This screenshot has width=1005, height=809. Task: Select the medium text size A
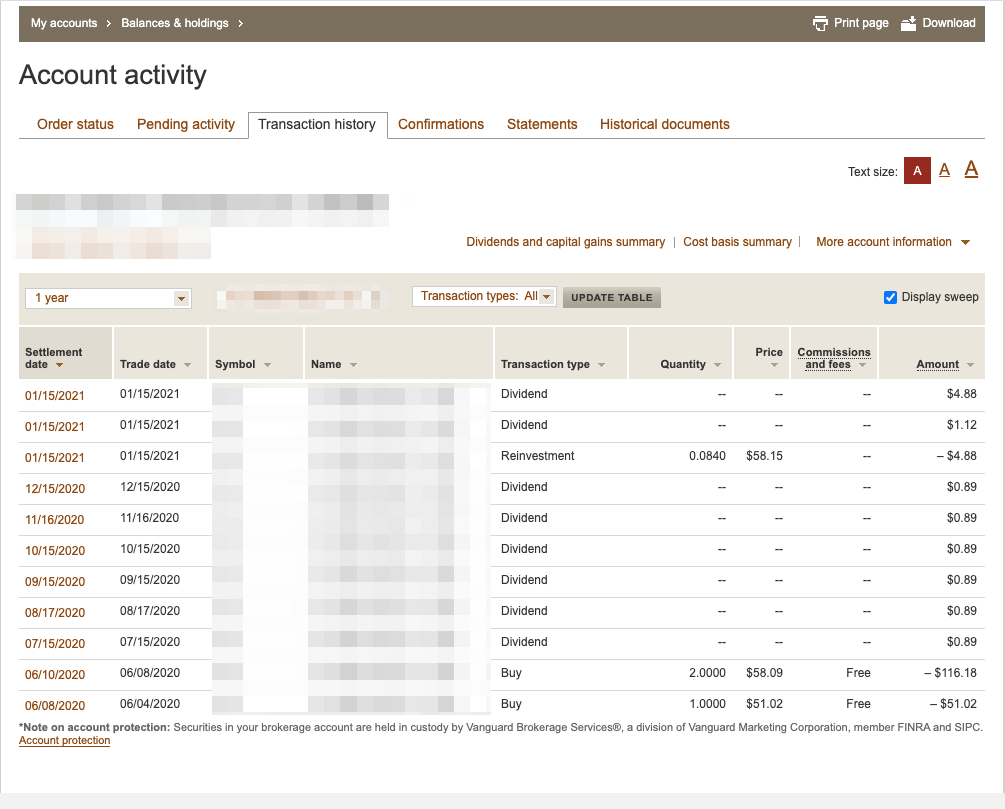tap(944, 170)
